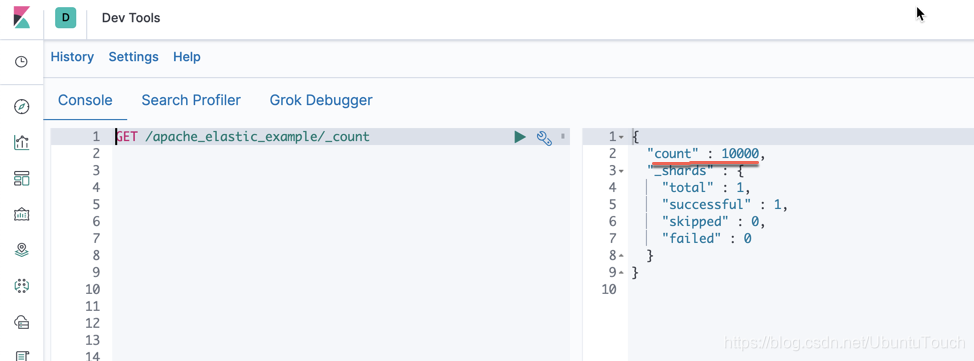
Task: Toggle fold marker on response line 8
Action: tap(621, 255)
